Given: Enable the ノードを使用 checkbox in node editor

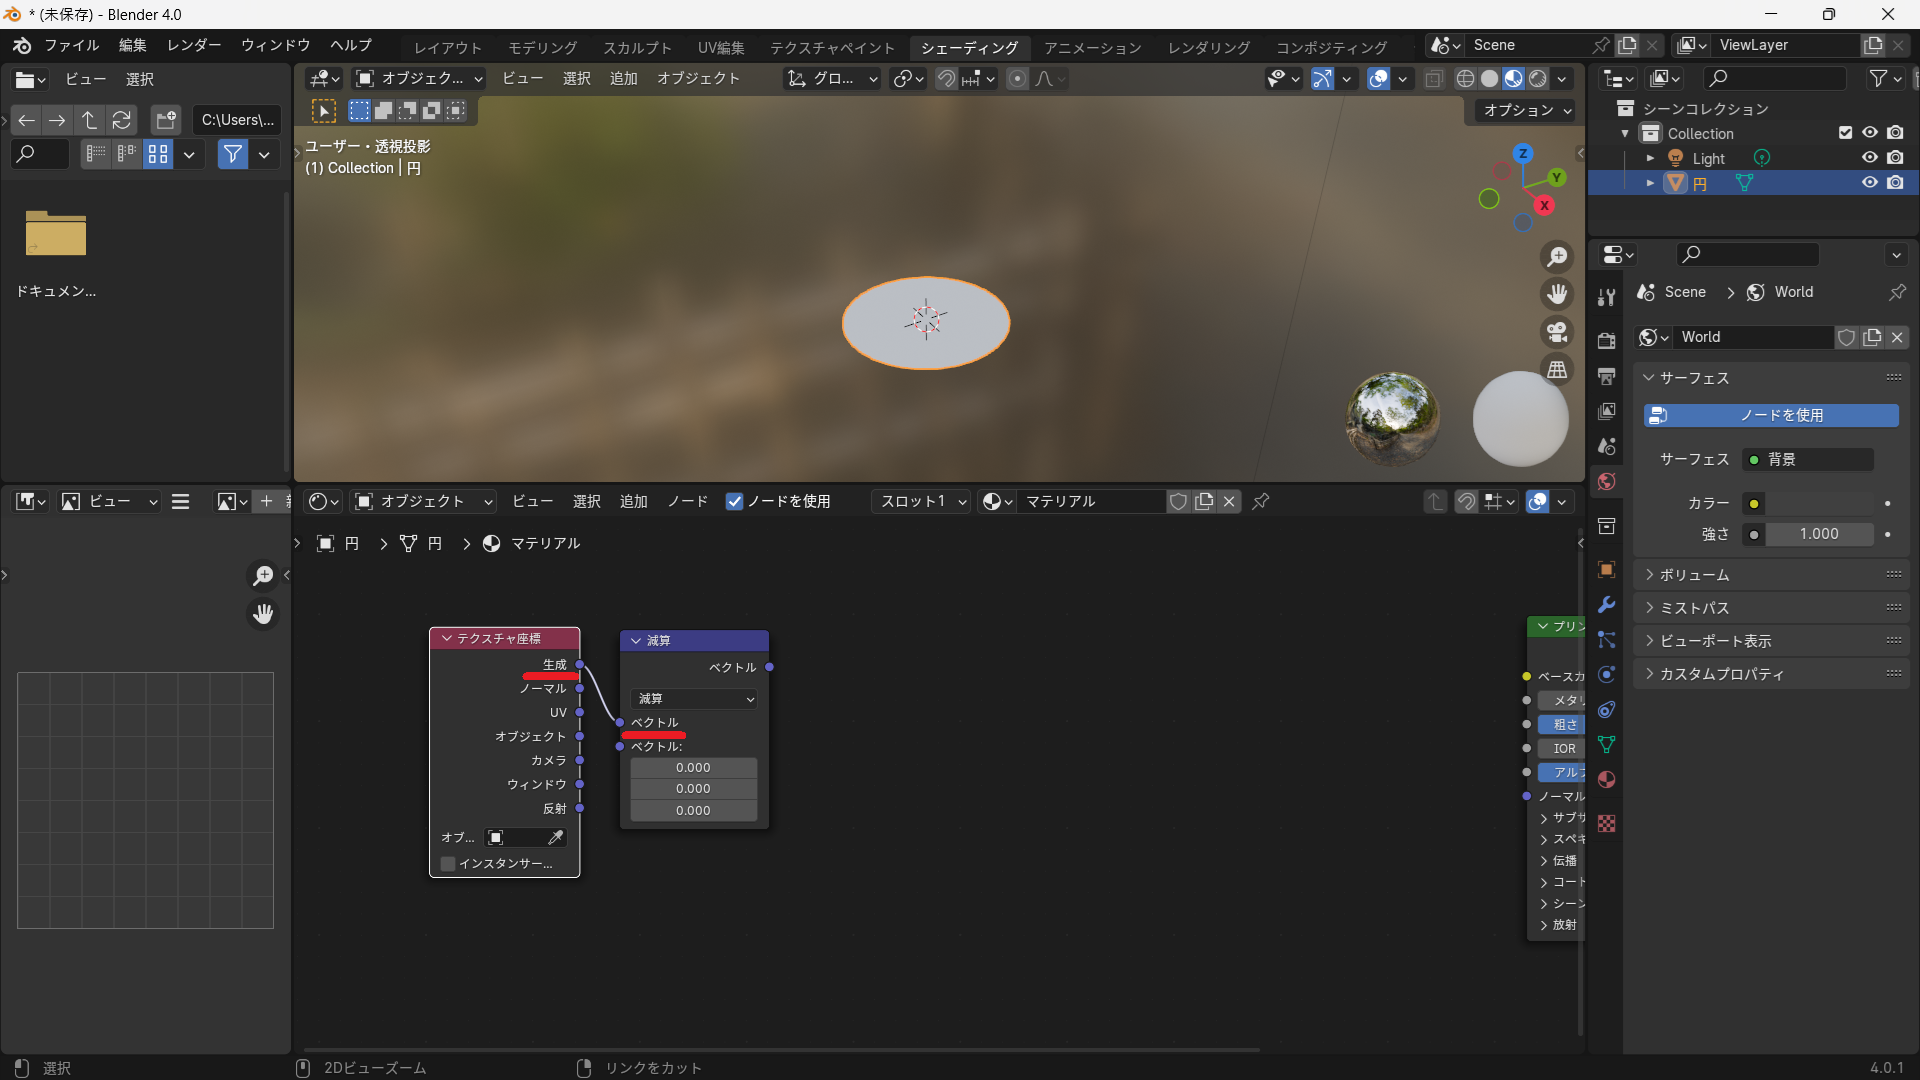Looking at the screenshot, I should (735, 502).
